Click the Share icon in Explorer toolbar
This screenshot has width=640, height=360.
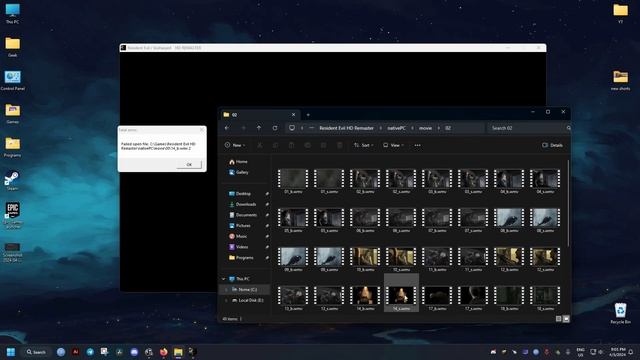pyautogui.click(x=323, y=145)
